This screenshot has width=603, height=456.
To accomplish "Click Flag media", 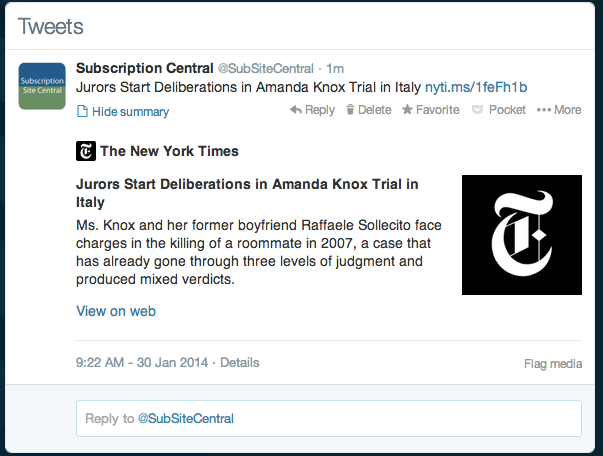I will pyautogui.click(x=553, y=364).
